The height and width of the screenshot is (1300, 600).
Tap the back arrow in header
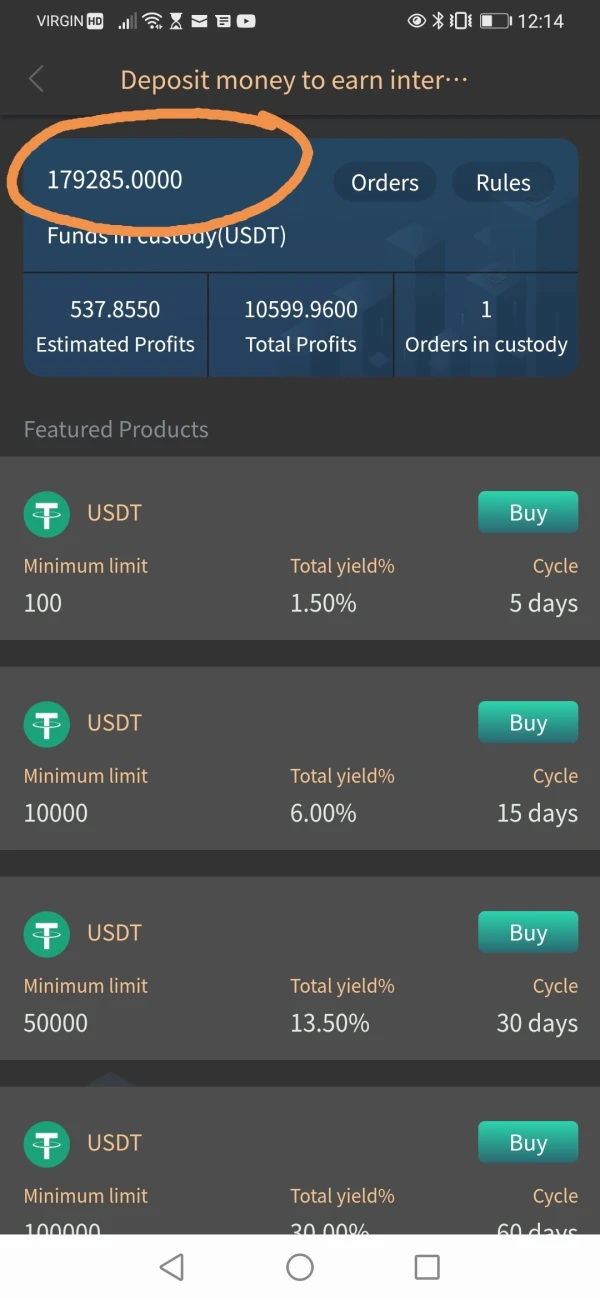(x=36, y=79)
